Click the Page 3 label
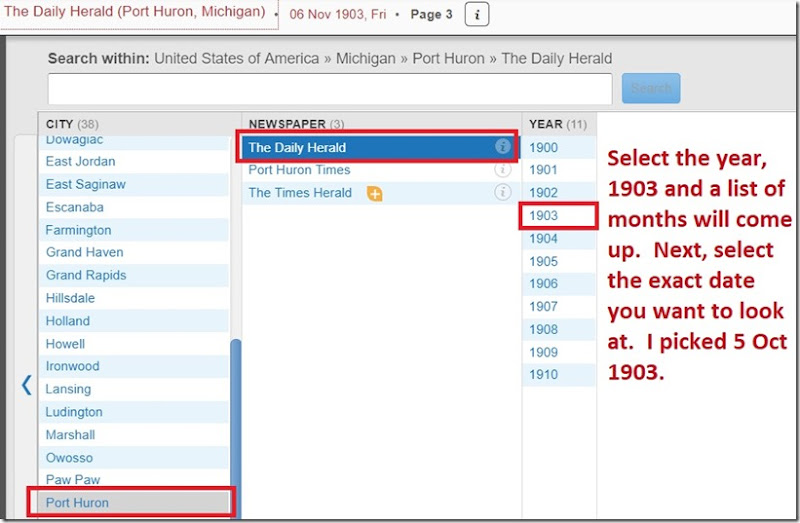This screenshot has width=800, height=523. click(x=431, y=15)
